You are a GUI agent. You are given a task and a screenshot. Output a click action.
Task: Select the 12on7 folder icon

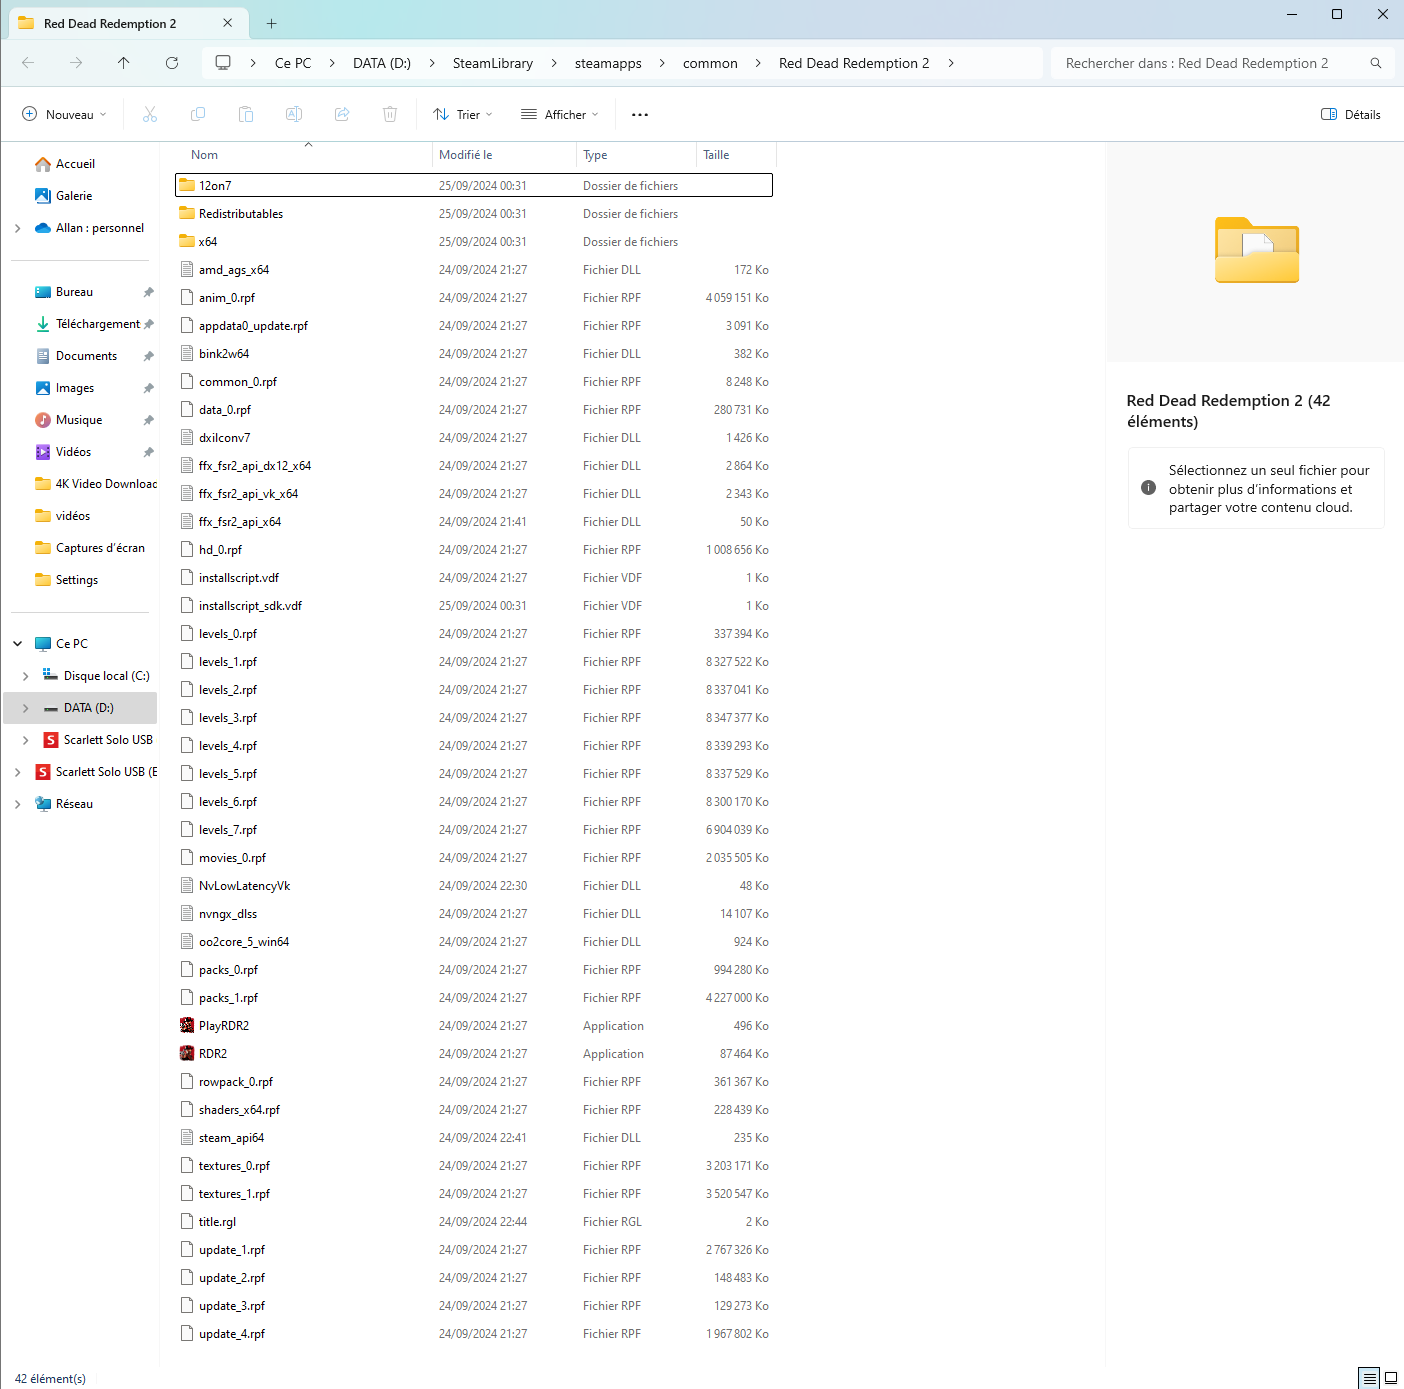[x=187, y=185]
